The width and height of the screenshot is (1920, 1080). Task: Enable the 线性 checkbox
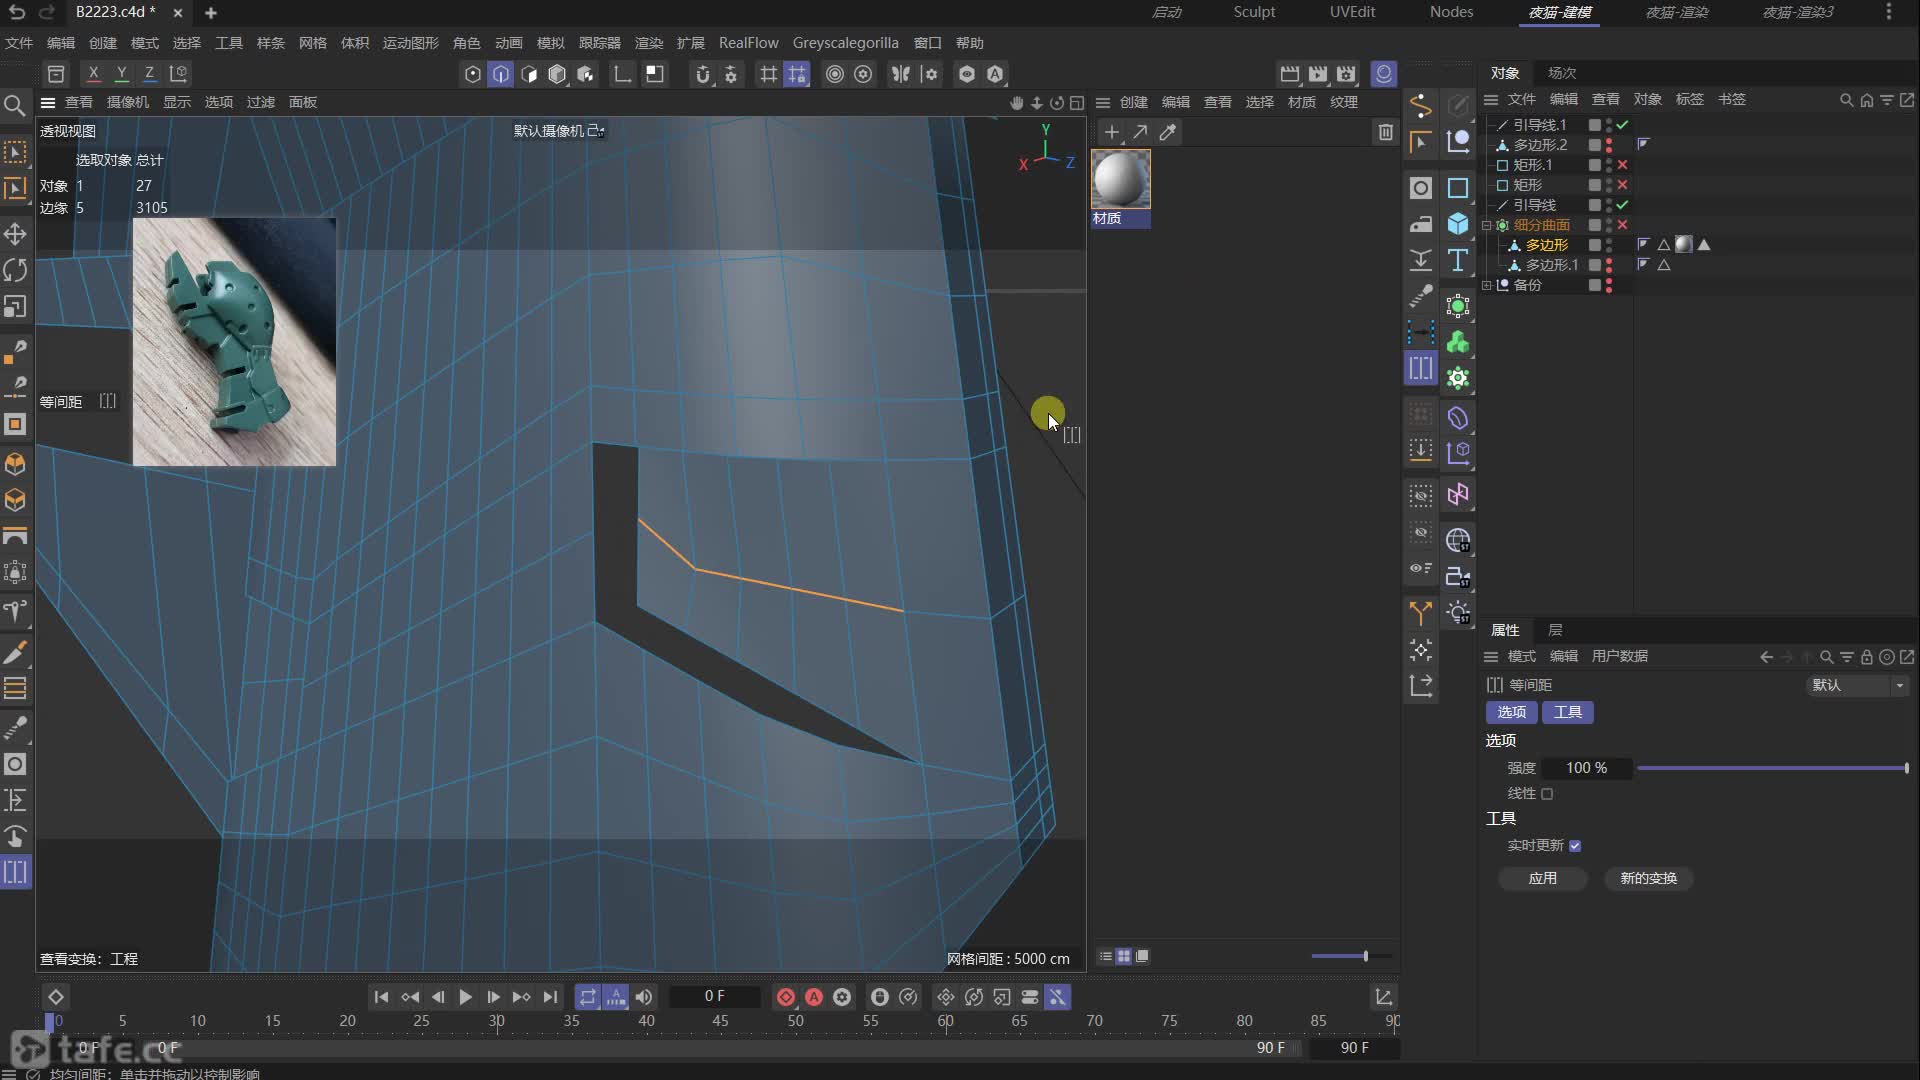[x=1547, y=794]
